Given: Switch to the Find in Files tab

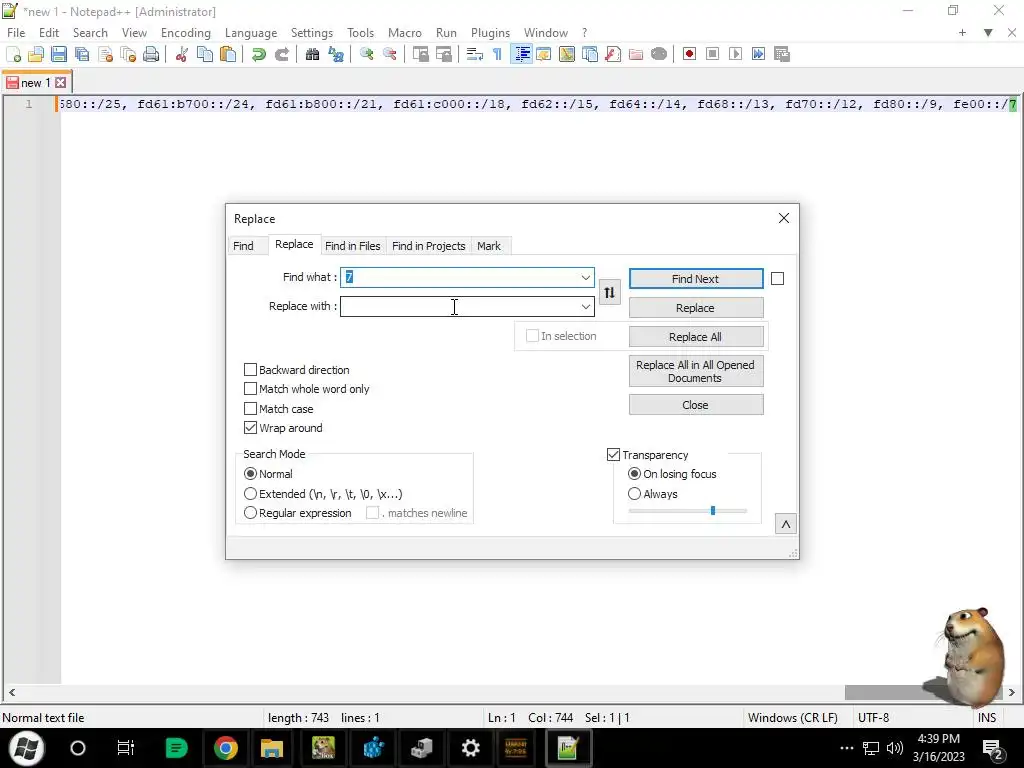Looking at the screenshot, I should (x=353, y=246).
